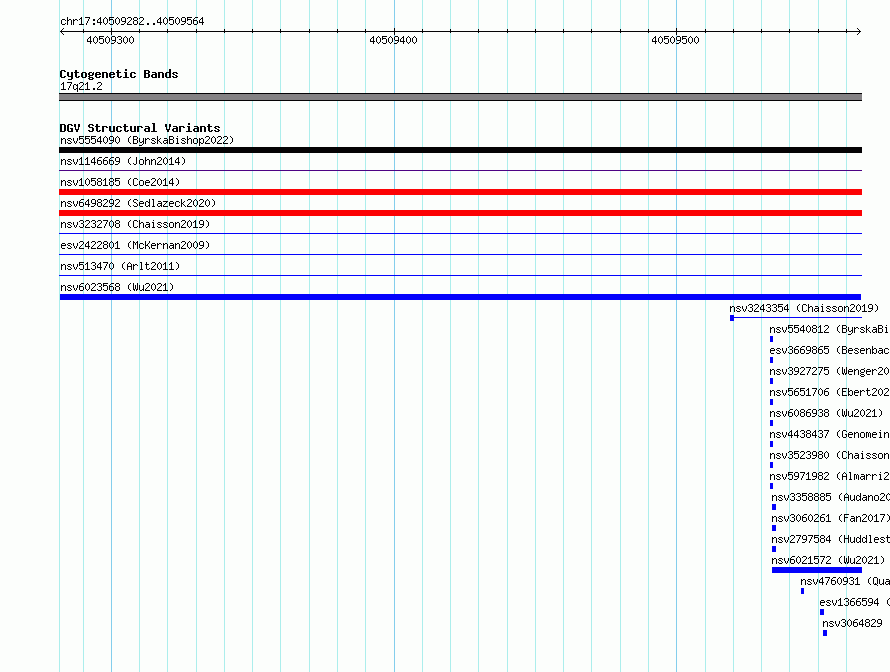Screen dimensions: 890x672
Task: Click the 40509400 ruler position label
Action: click(393, 40)
